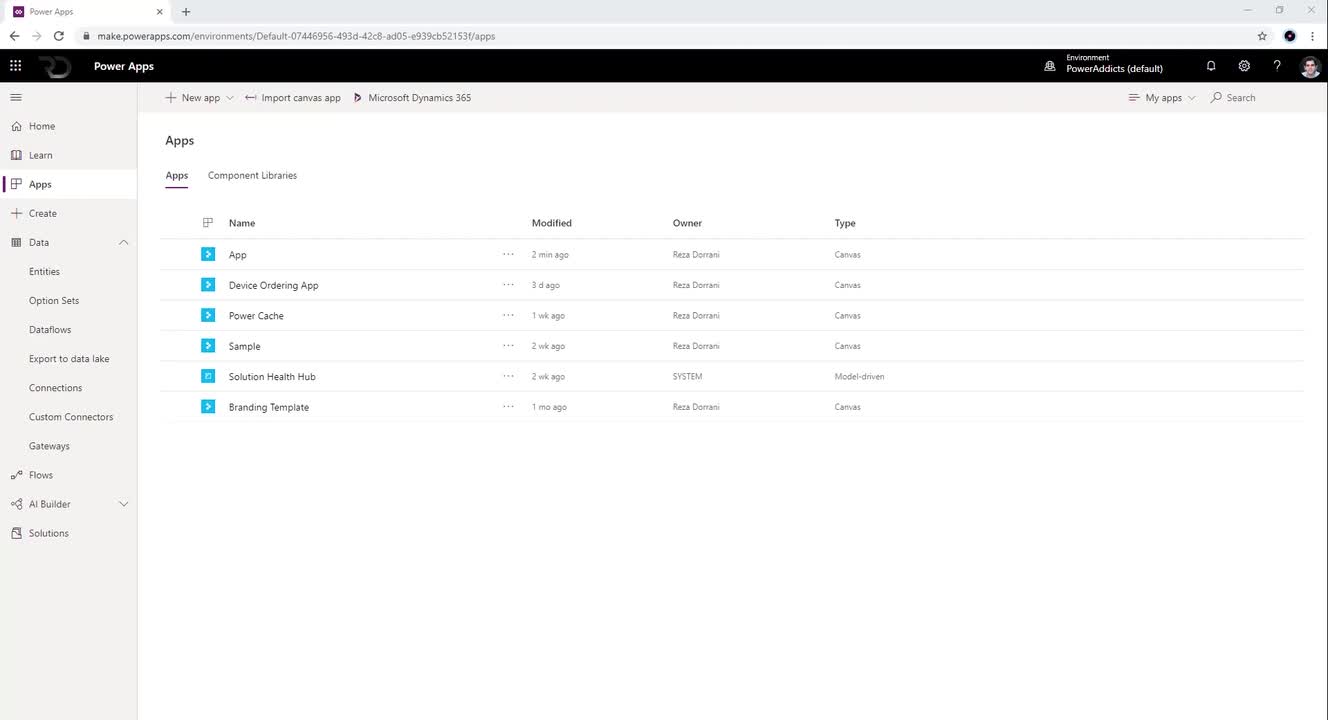
Task: Expand the New app dropdown arrow
Action: (230, 98)
